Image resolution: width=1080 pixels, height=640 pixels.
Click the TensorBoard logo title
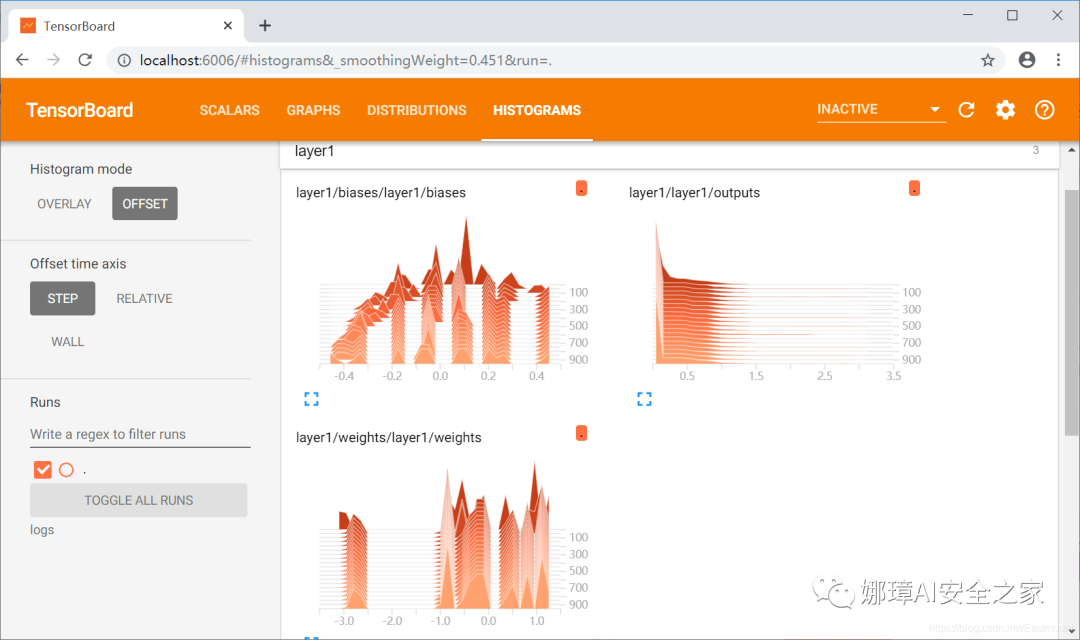click(x=80, y=110)
